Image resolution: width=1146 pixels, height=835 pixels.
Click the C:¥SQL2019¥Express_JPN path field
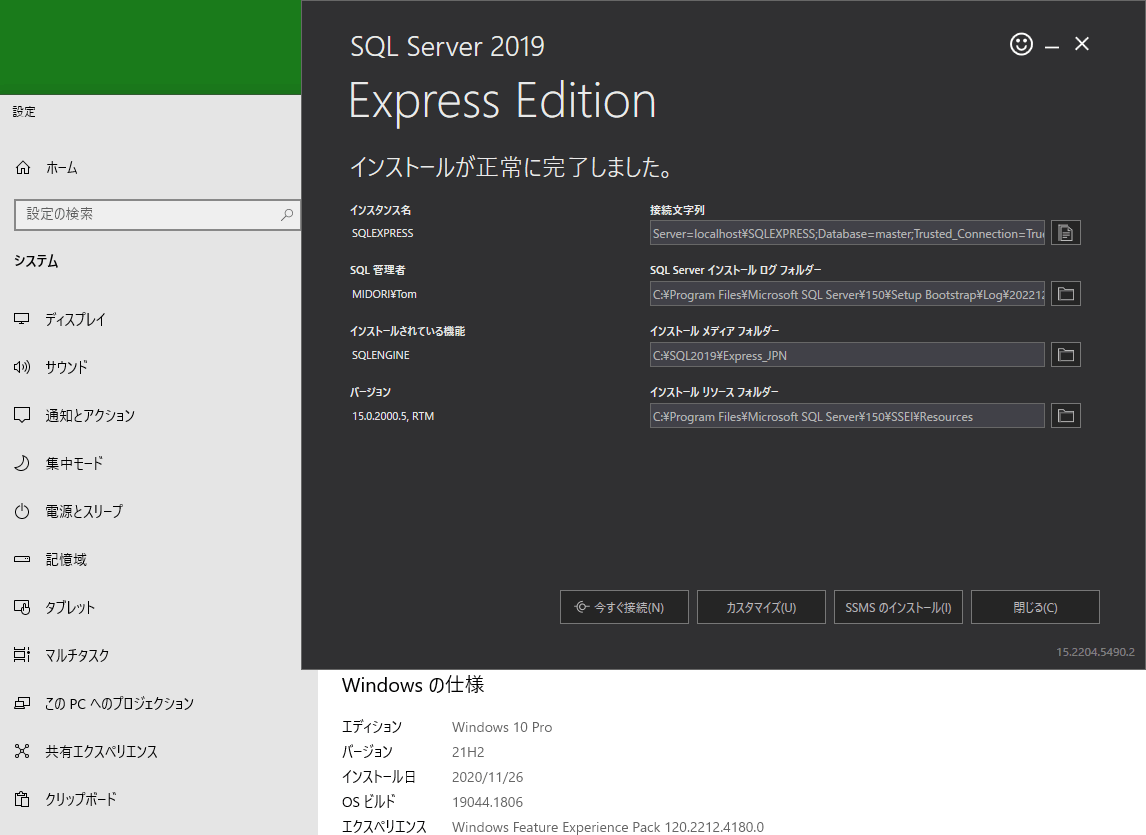847,355
